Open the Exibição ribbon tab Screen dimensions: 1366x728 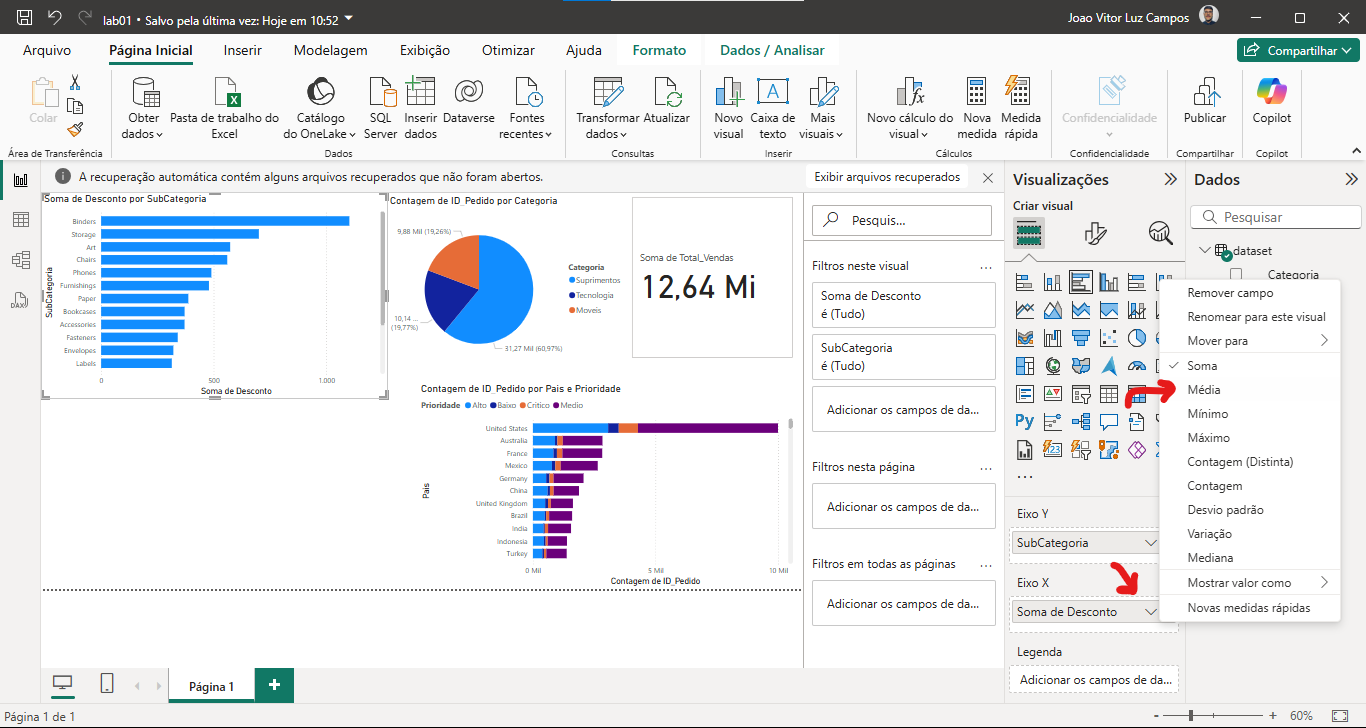[x=425, y=50]
